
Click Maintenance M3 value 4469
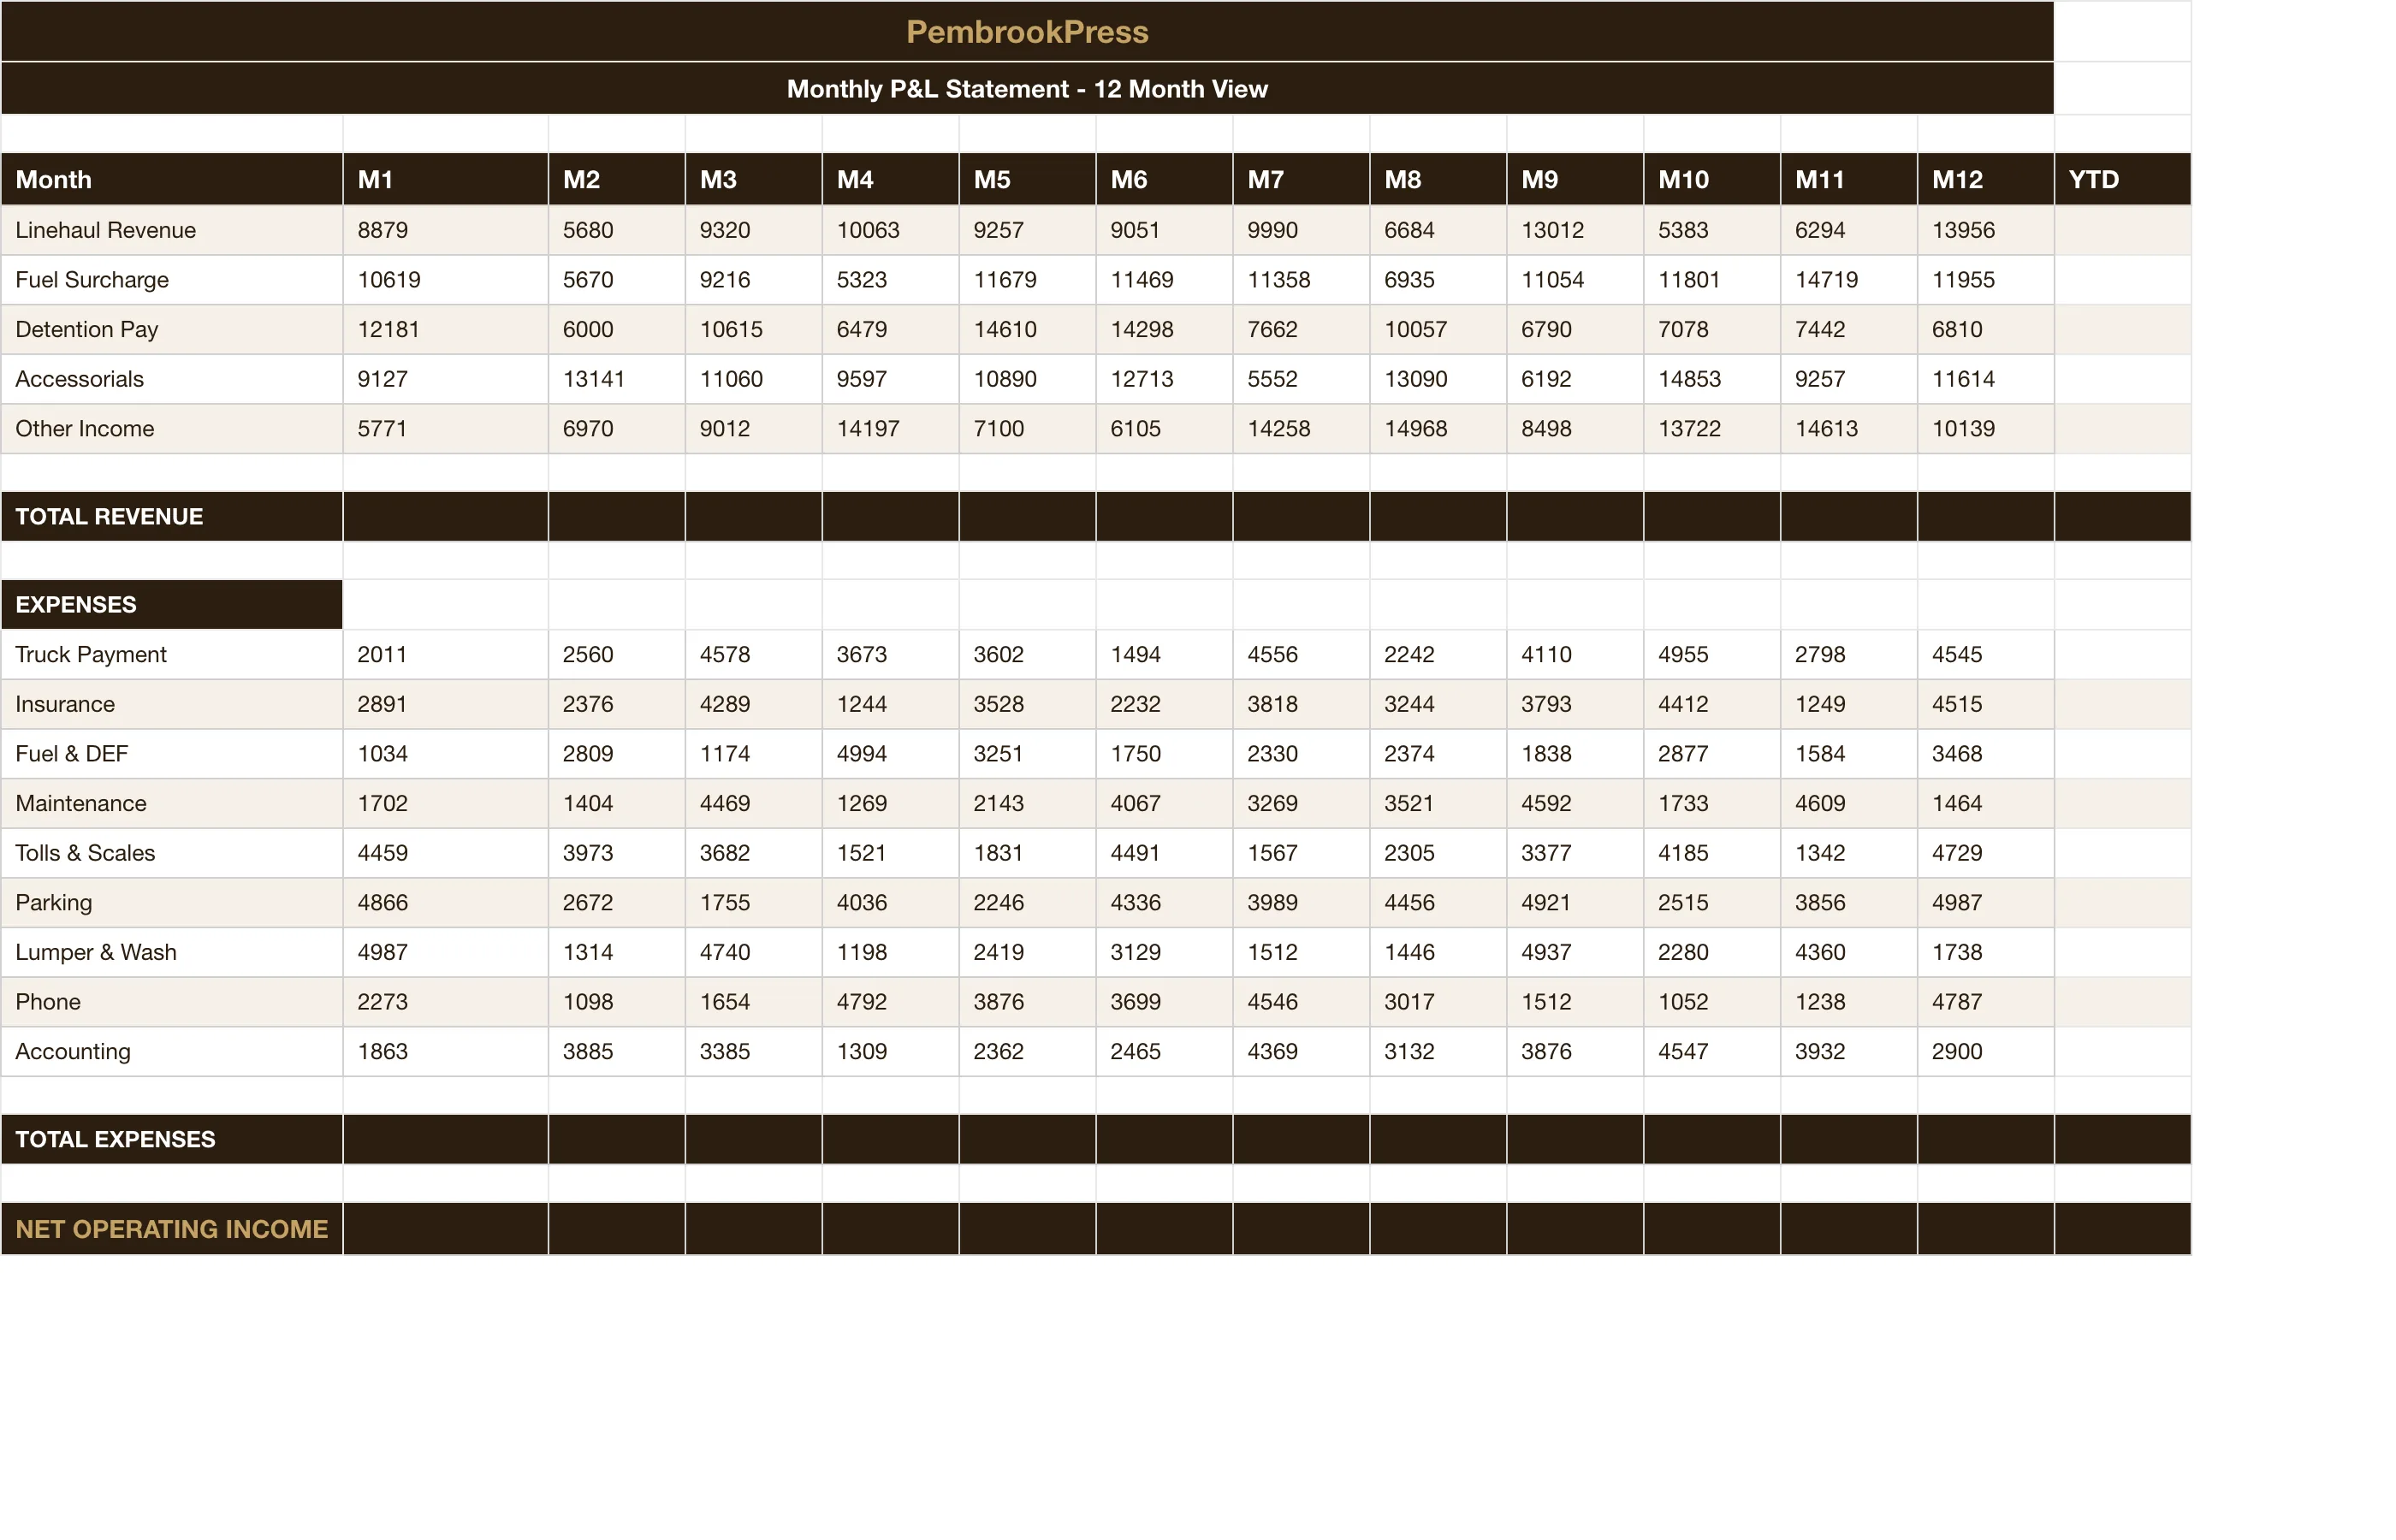coord(753,803)
